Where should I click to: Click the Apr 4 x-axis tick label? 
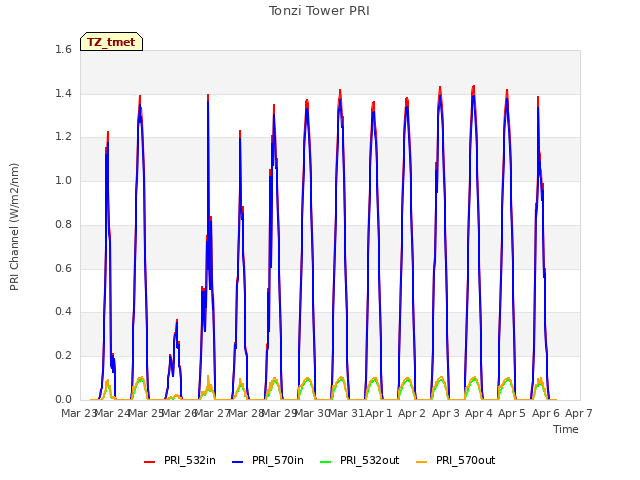pos(479,413)
